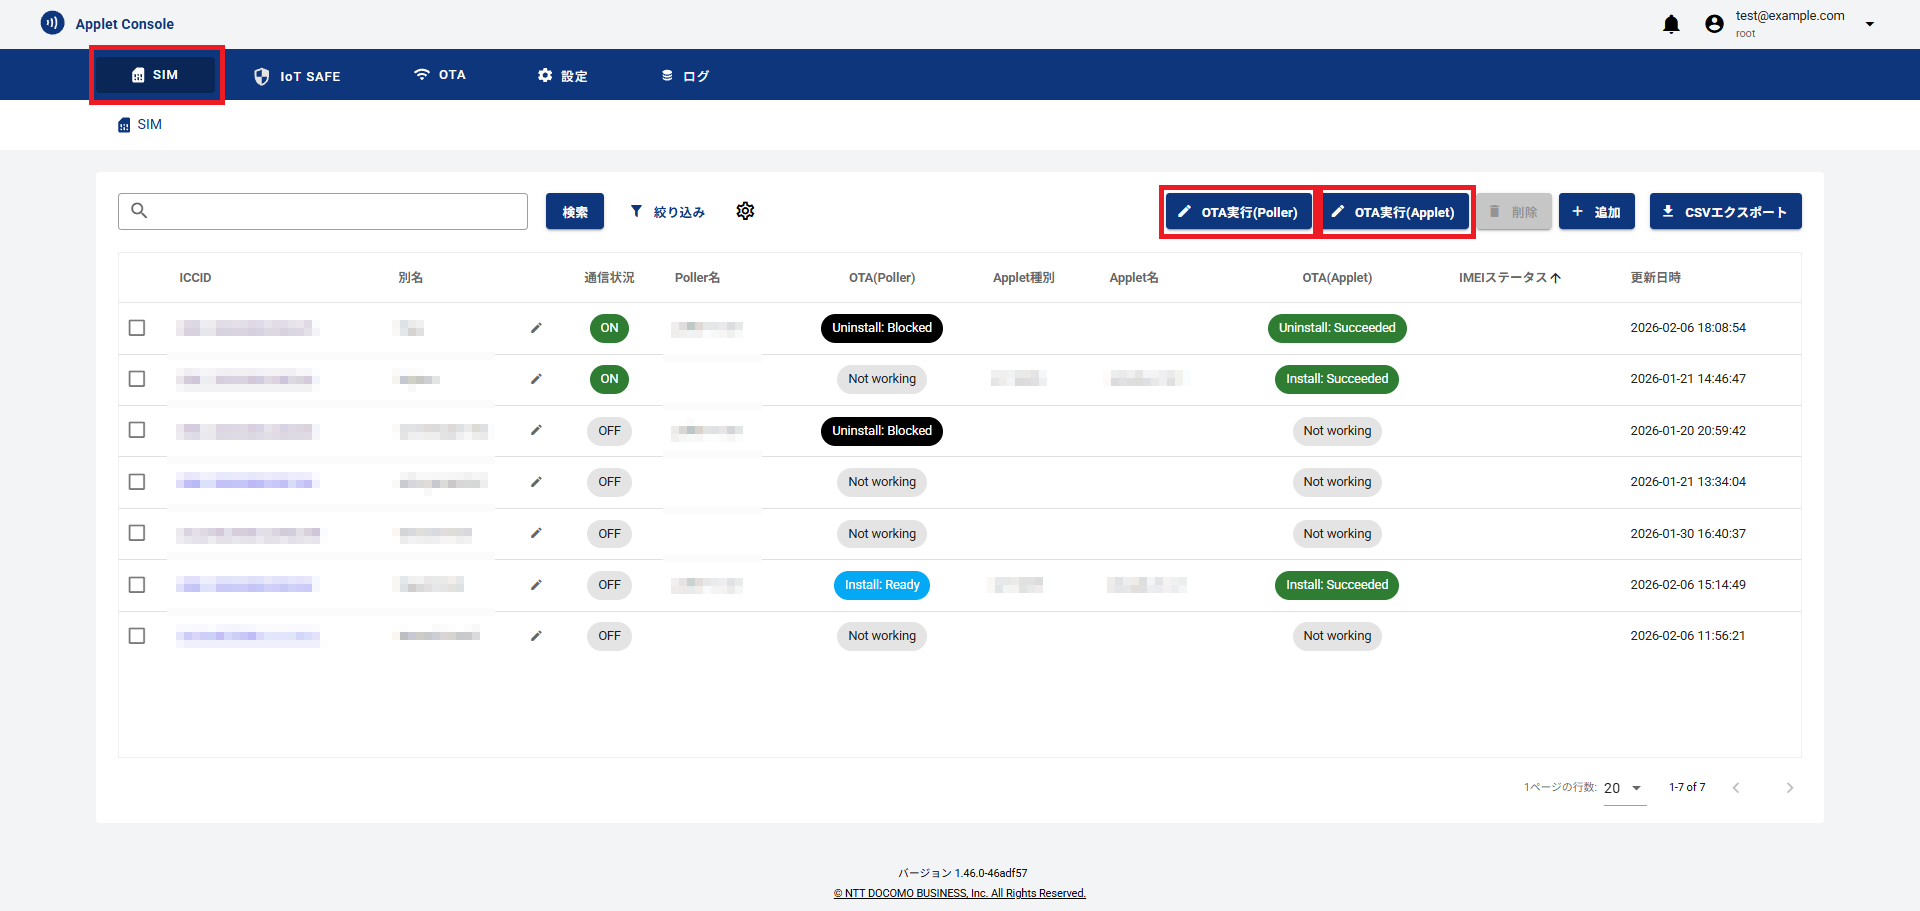Edit alias pencil icon in last row

536,636
